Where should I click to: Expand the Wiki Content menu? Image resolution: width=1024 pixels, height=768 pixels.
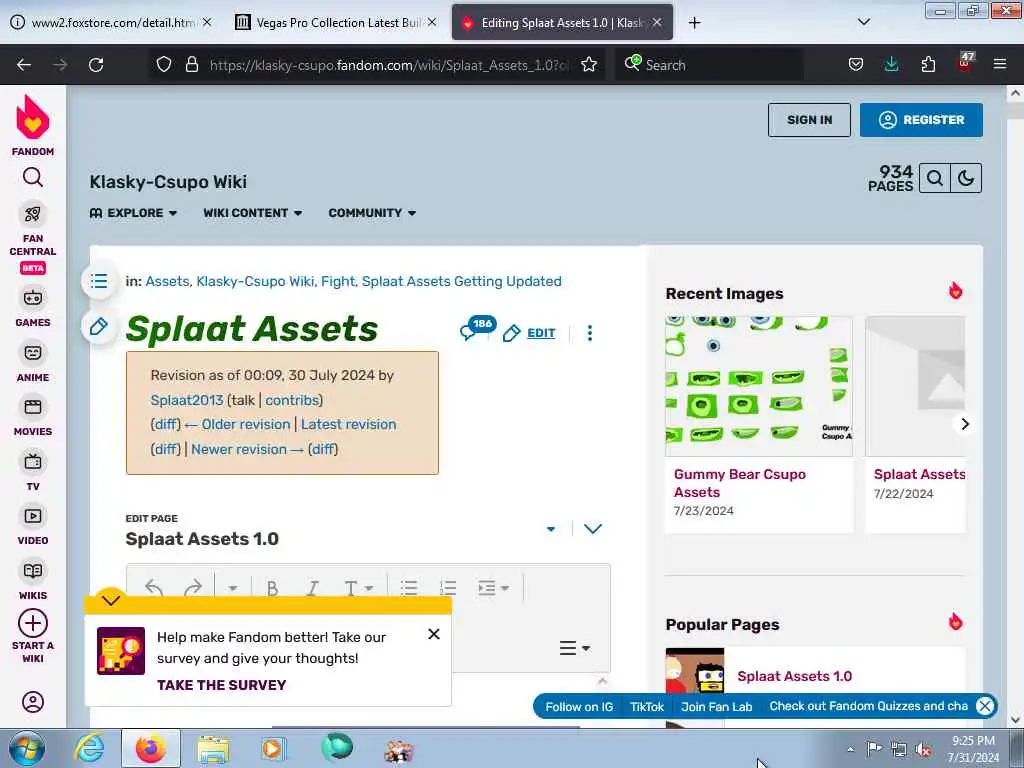pos(253,213)
